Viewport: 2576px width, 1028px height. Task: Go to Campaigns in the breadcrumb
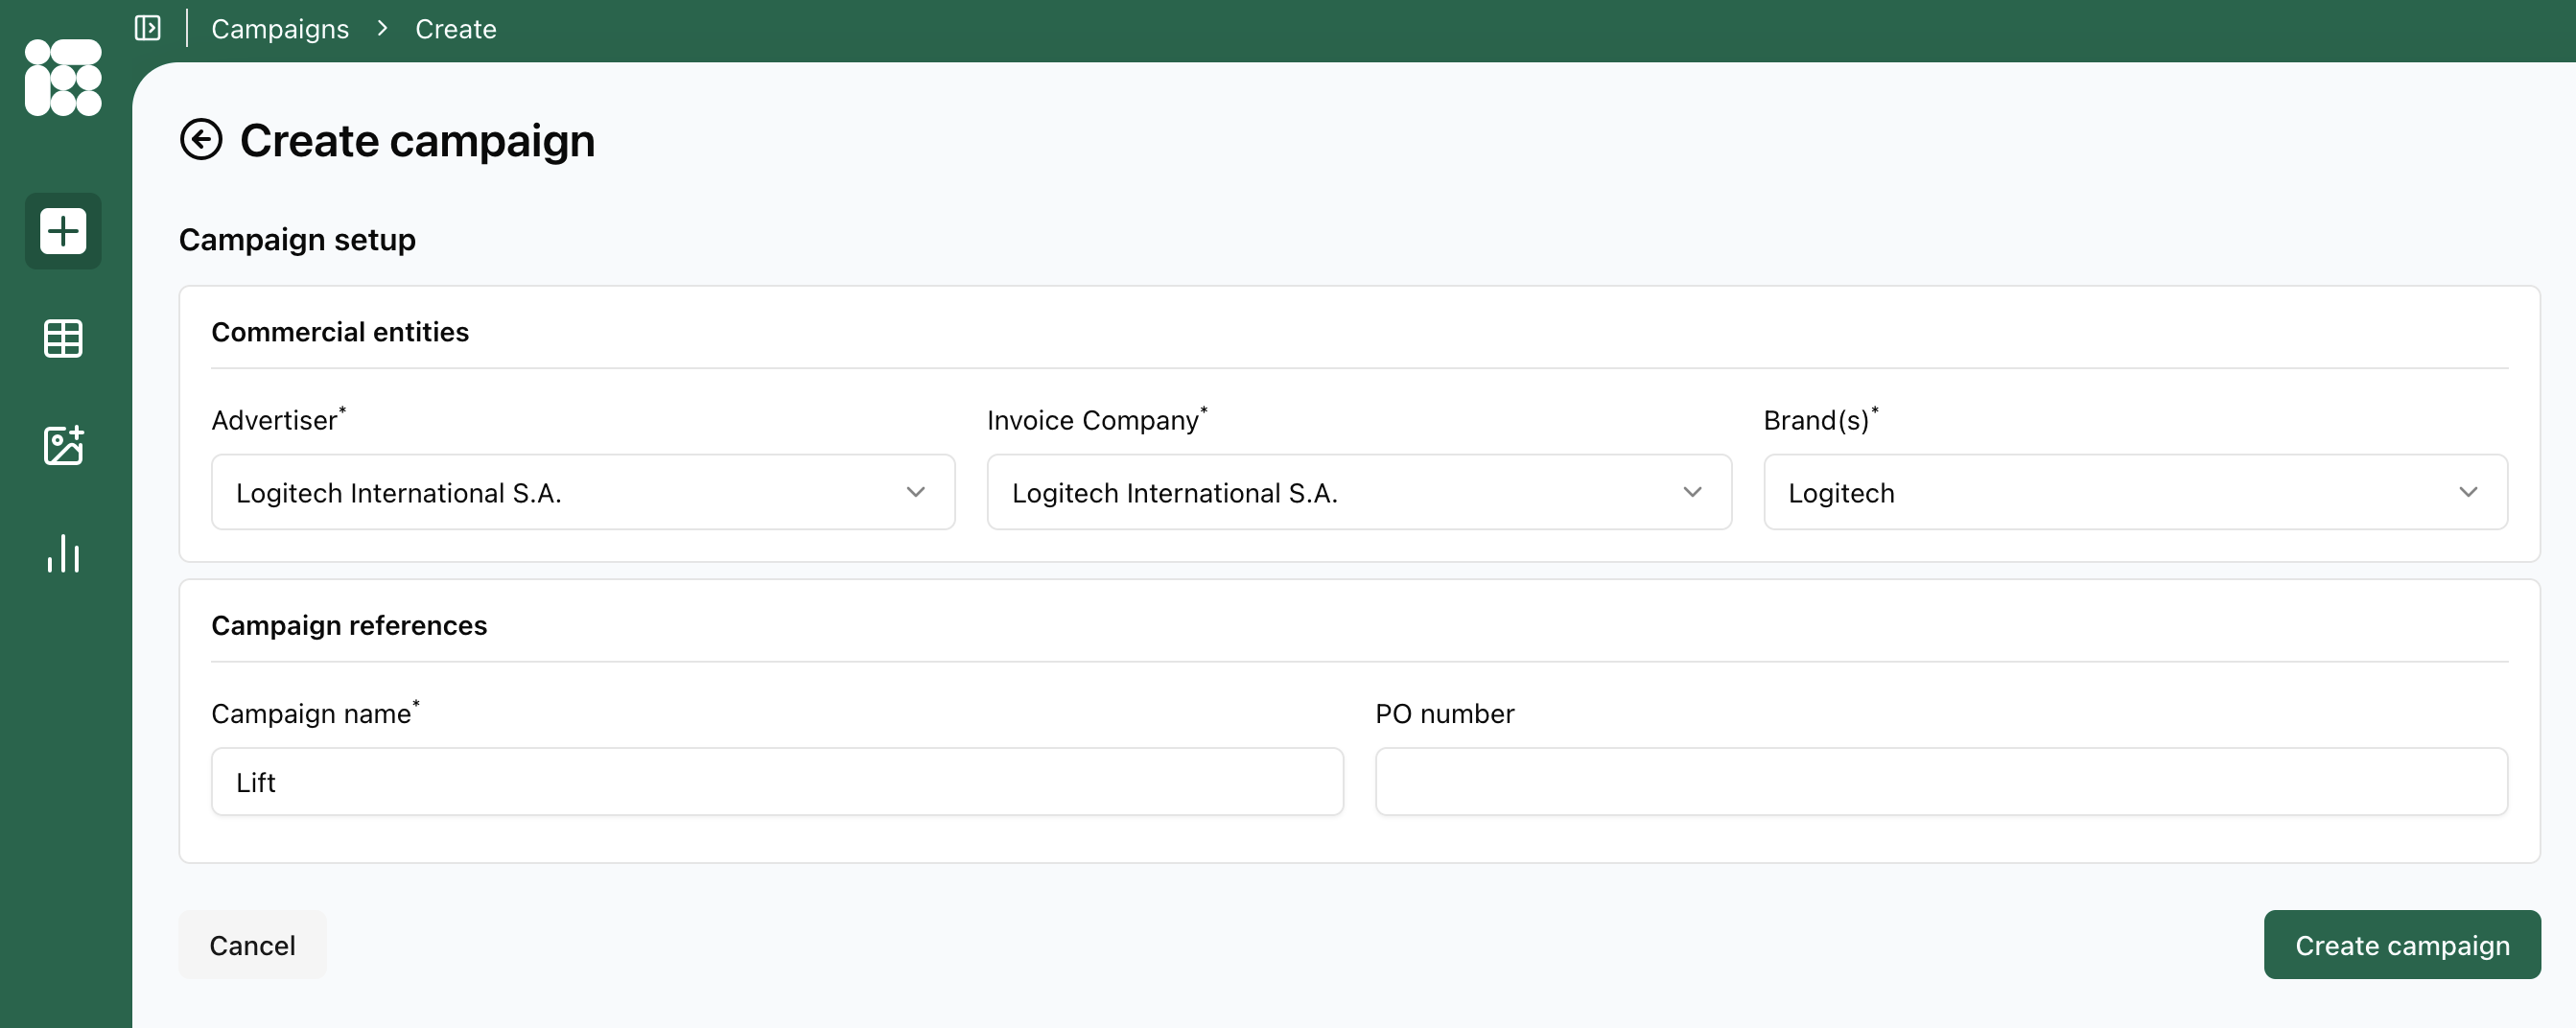click(280, 29)
